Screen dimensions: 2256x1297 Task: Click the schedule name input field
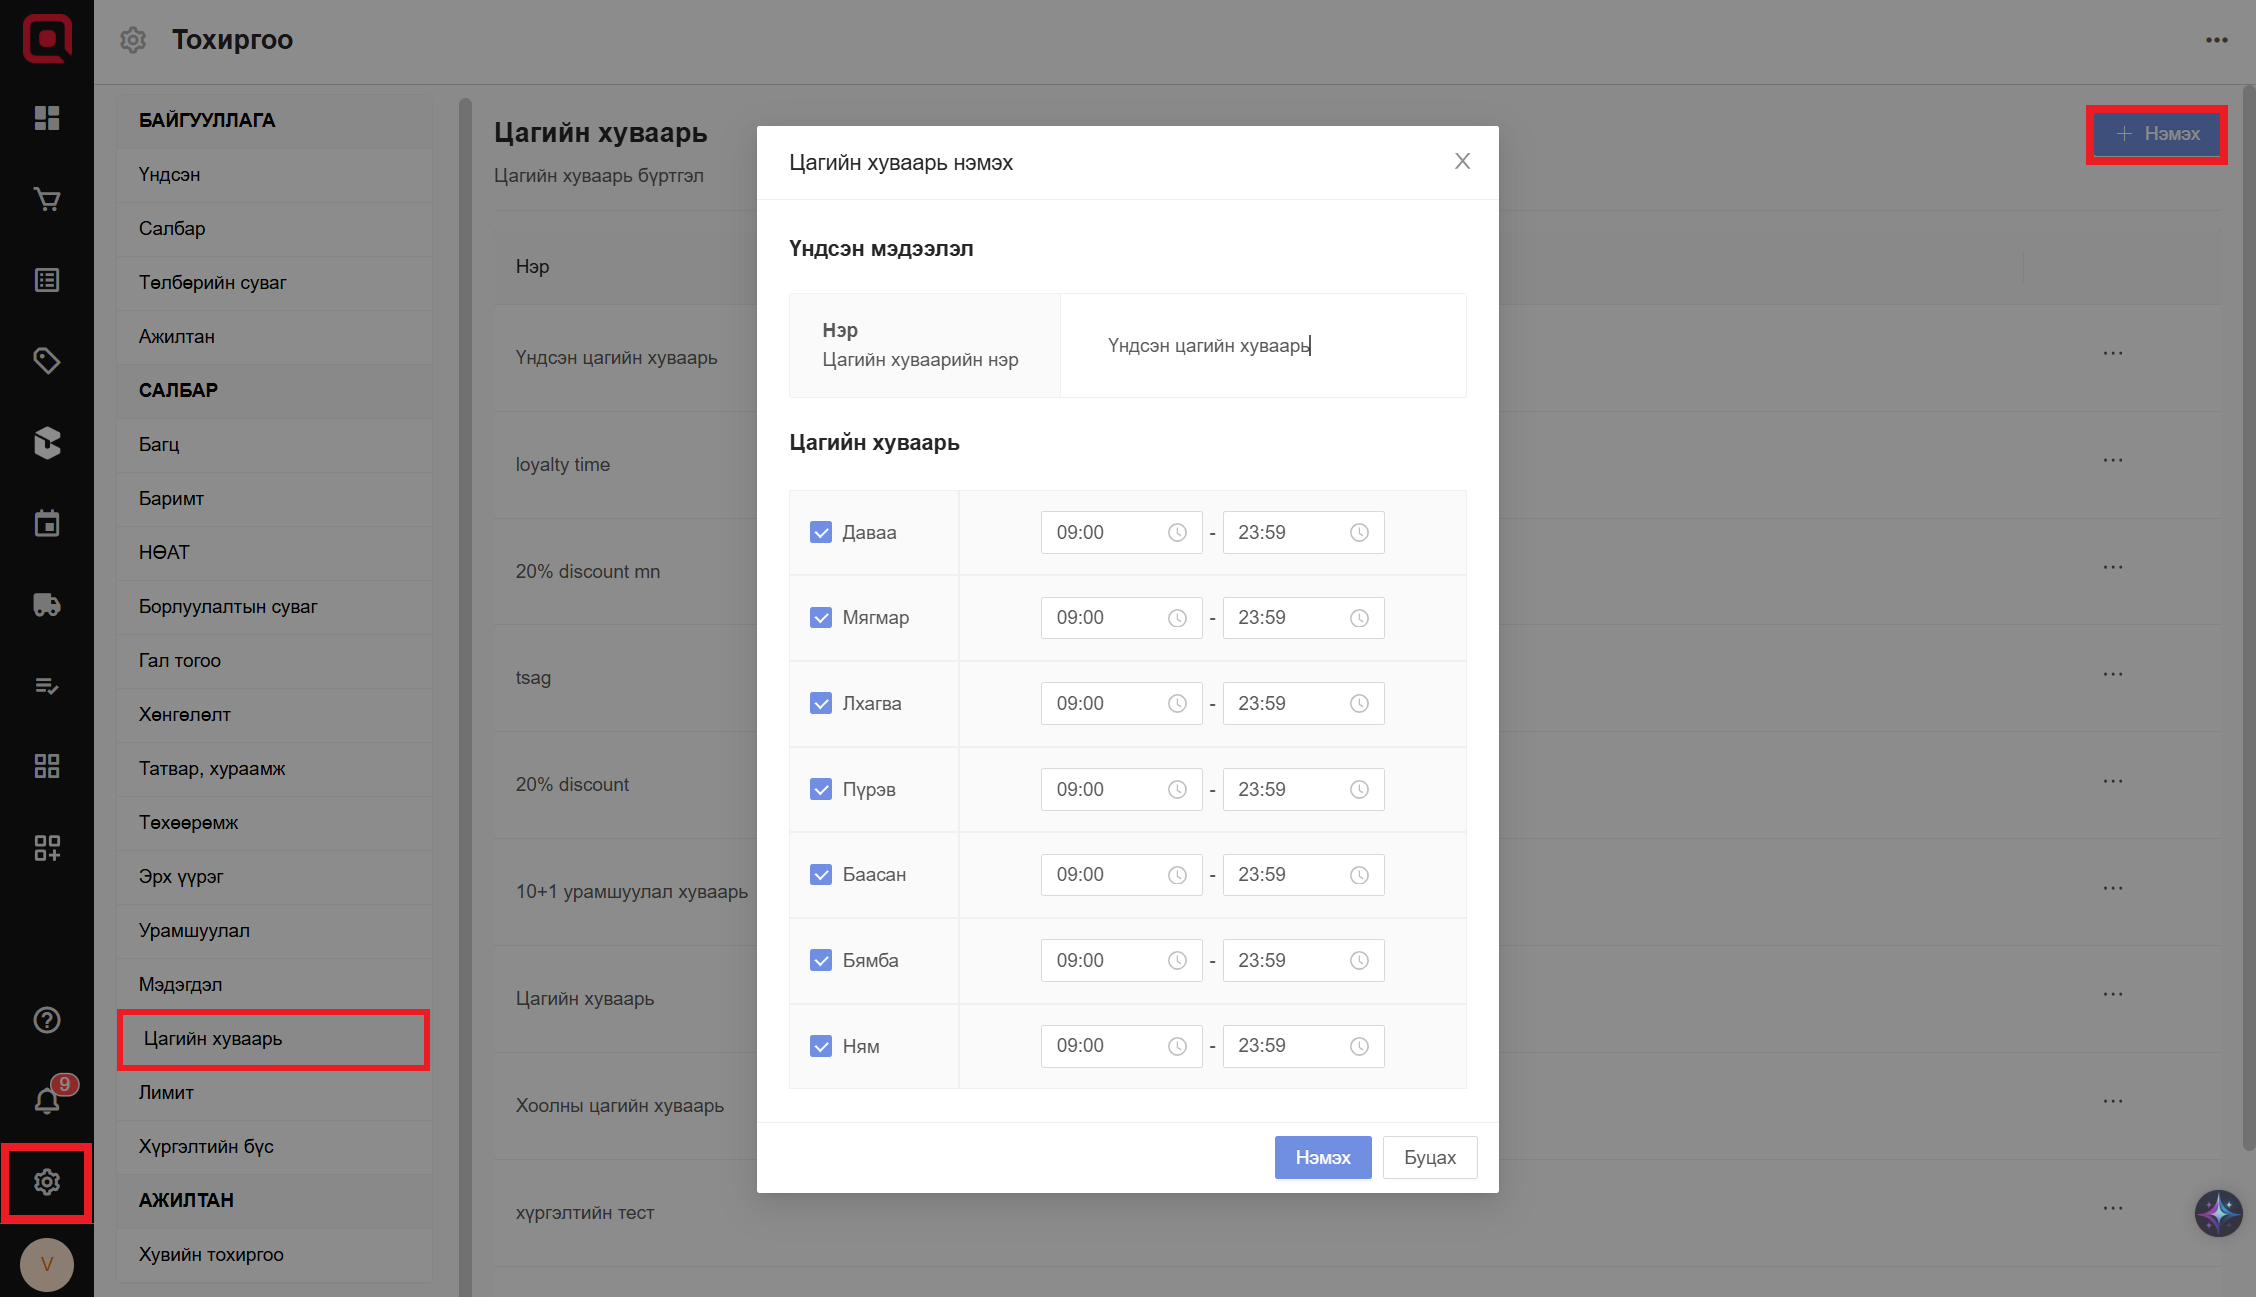click(1262, 346)
